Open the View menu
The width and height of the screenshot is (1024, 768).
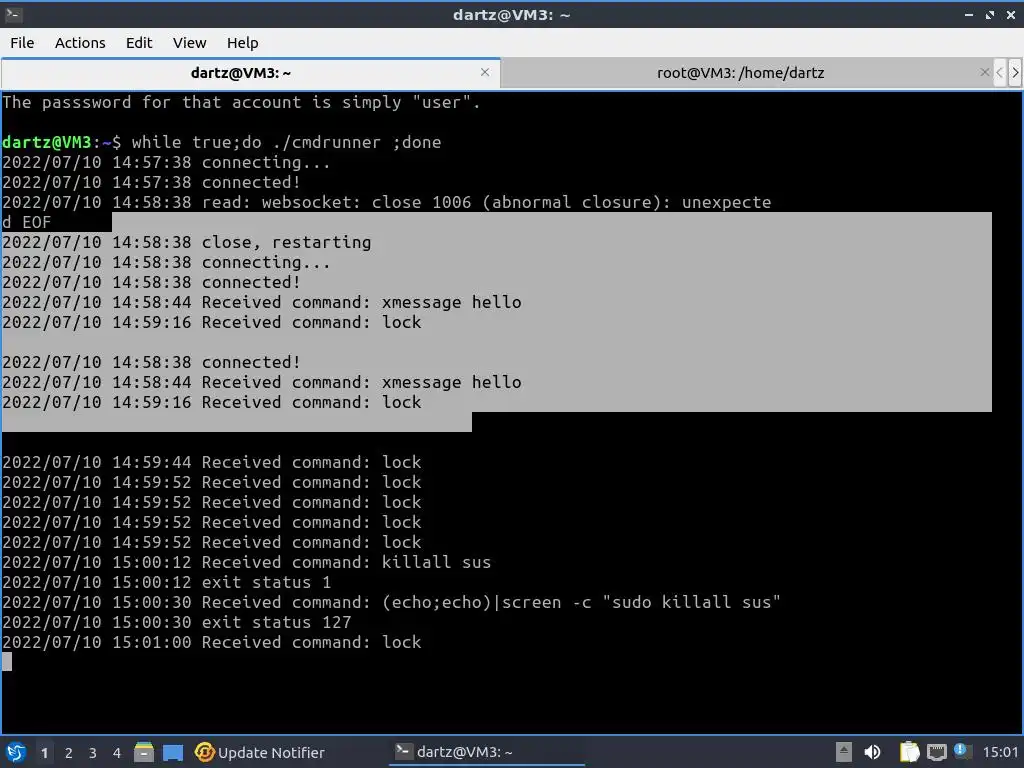click(x=189, y=43)
